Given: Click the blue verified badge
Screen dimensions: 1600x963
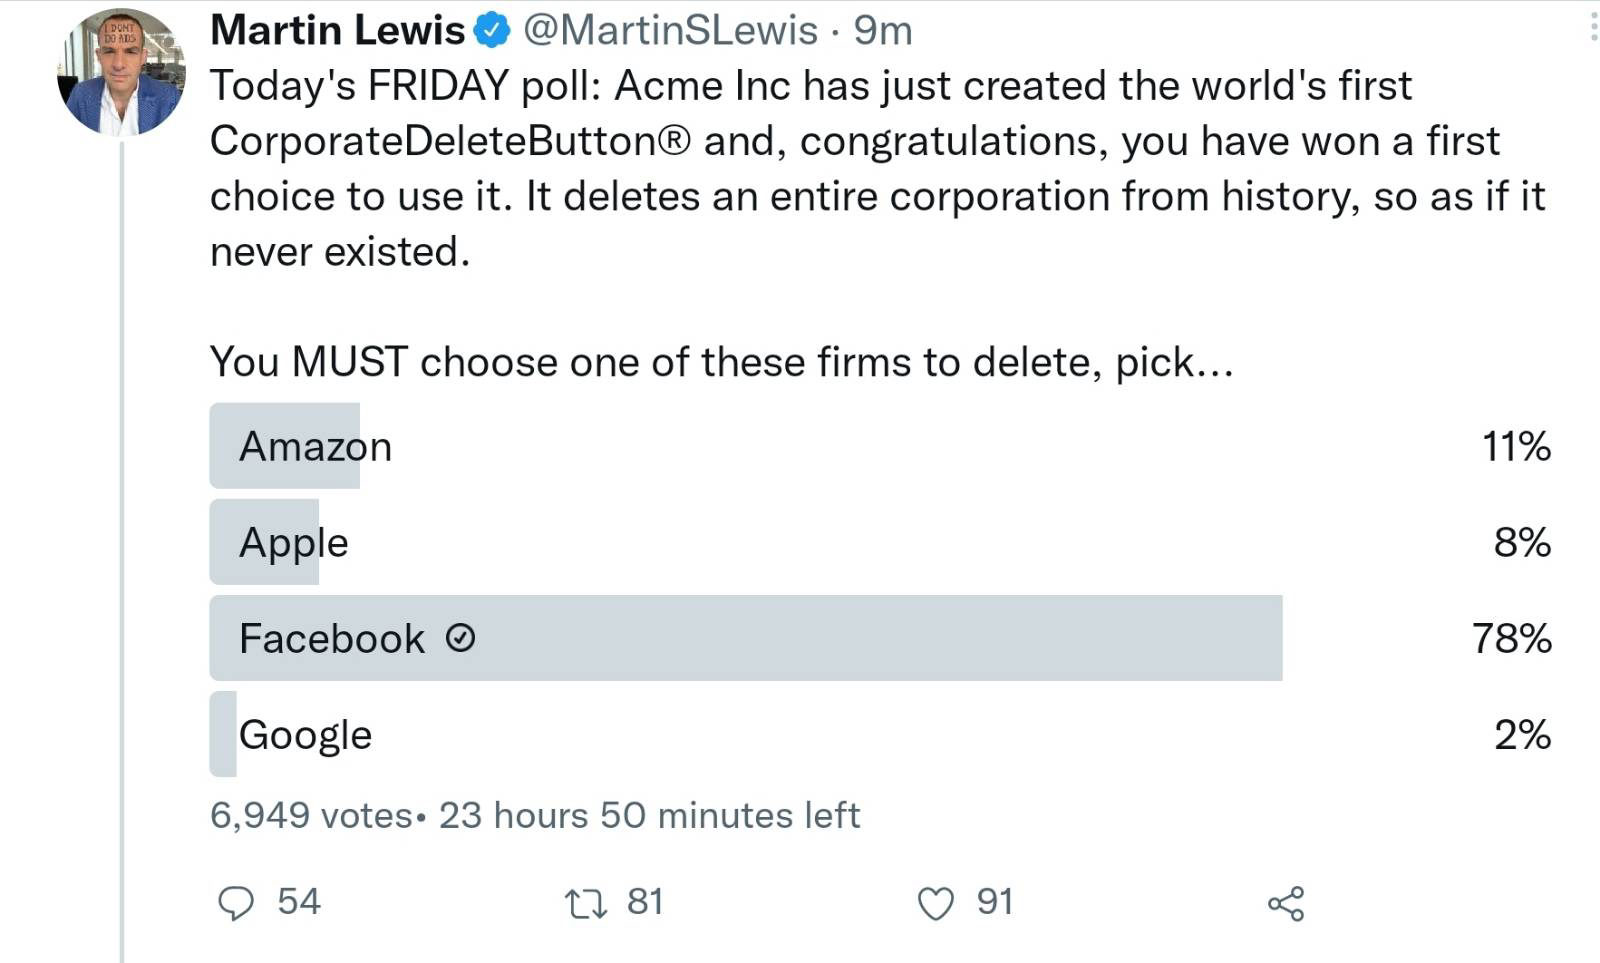Looking at the screenshot, I should 491,31.
